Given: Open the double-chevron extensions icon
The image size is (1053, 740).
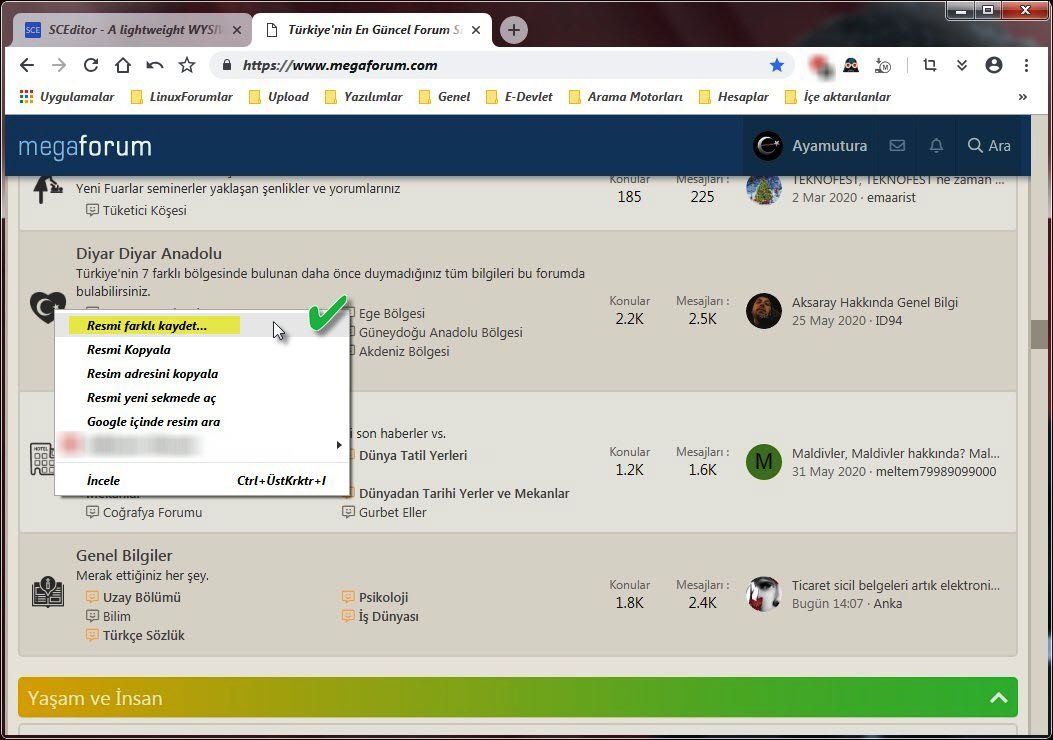Looking at the screenshot, I should (x=962, y=65).
